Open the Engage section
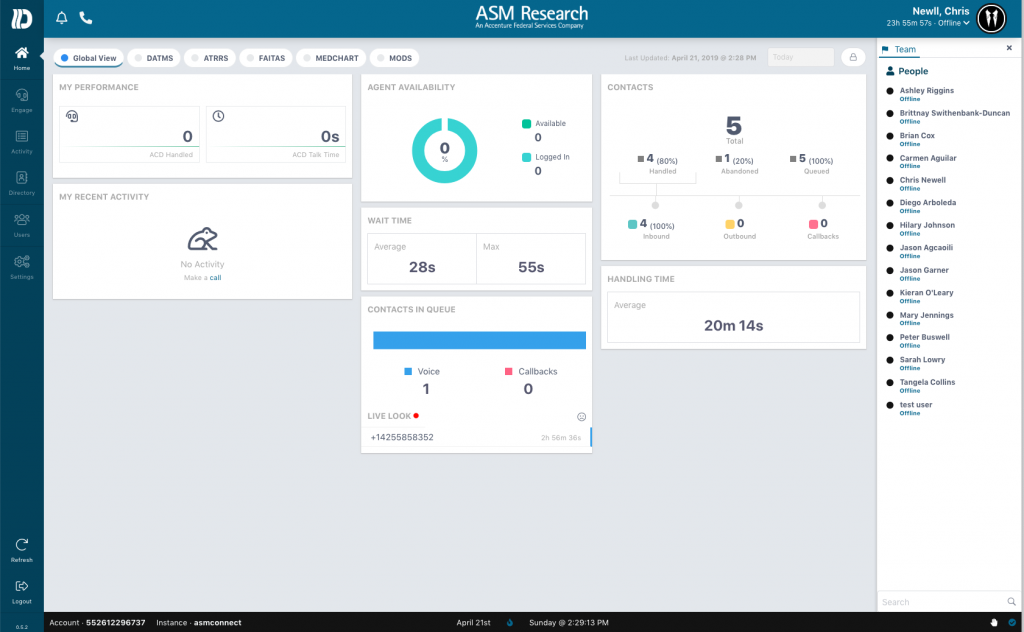This screenshot has width=1024, height=632. (x=22, y=100)
